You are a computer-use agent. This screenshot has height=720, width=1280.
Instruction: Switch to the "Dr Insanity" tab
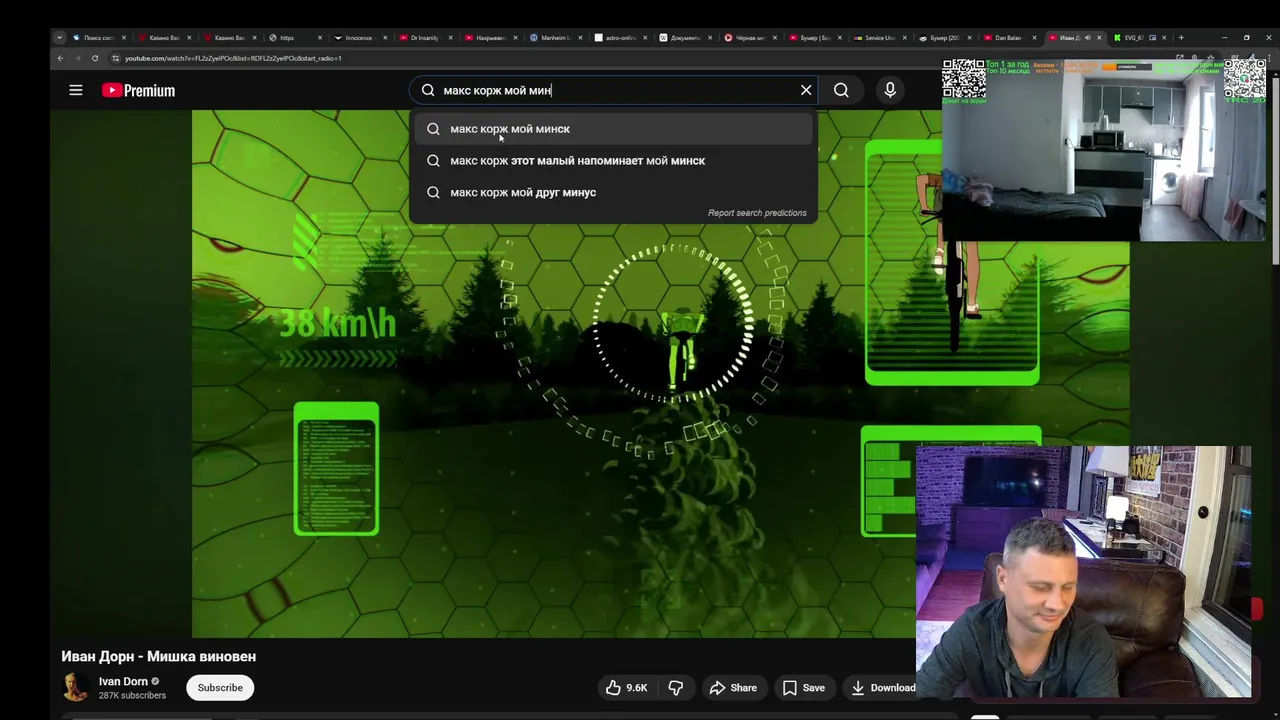click(x=424, y=38)
